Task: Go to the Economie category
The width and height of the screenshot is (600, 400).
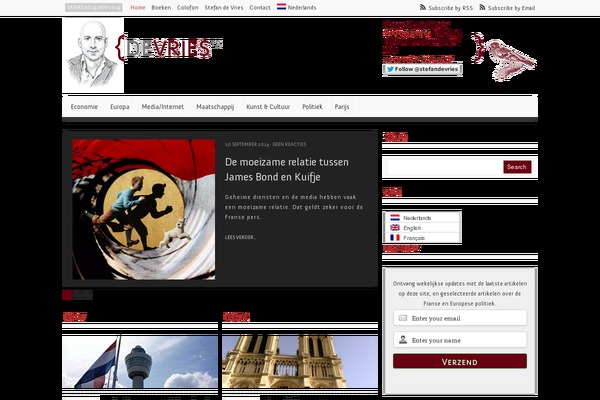Action: [84, 107]
